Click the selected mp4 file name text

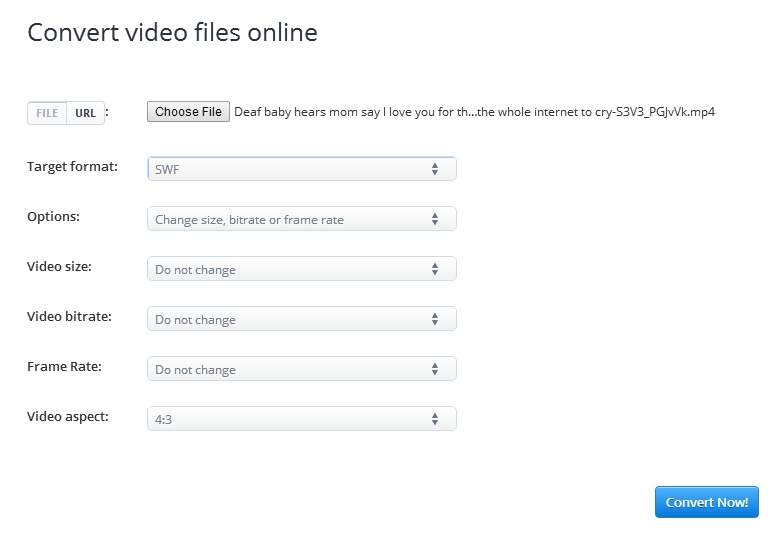tap(474, 112)
